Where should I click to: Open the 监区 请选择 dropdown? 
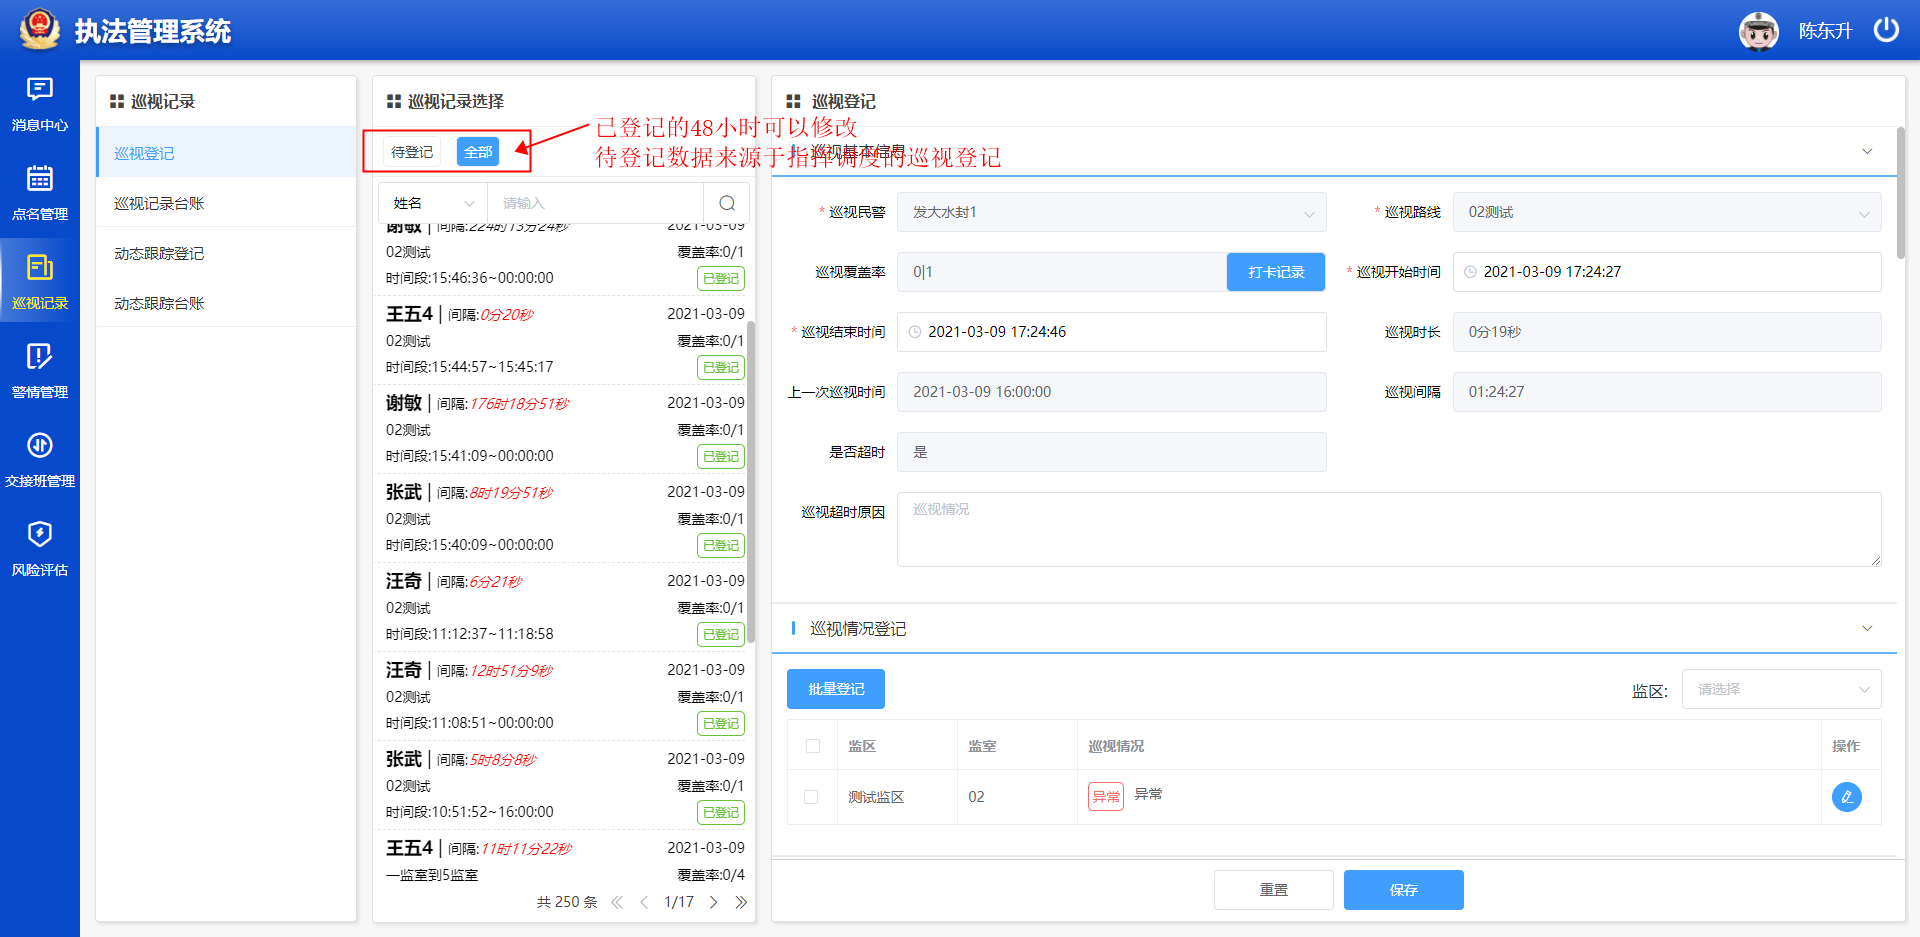tap(1781, 689)
